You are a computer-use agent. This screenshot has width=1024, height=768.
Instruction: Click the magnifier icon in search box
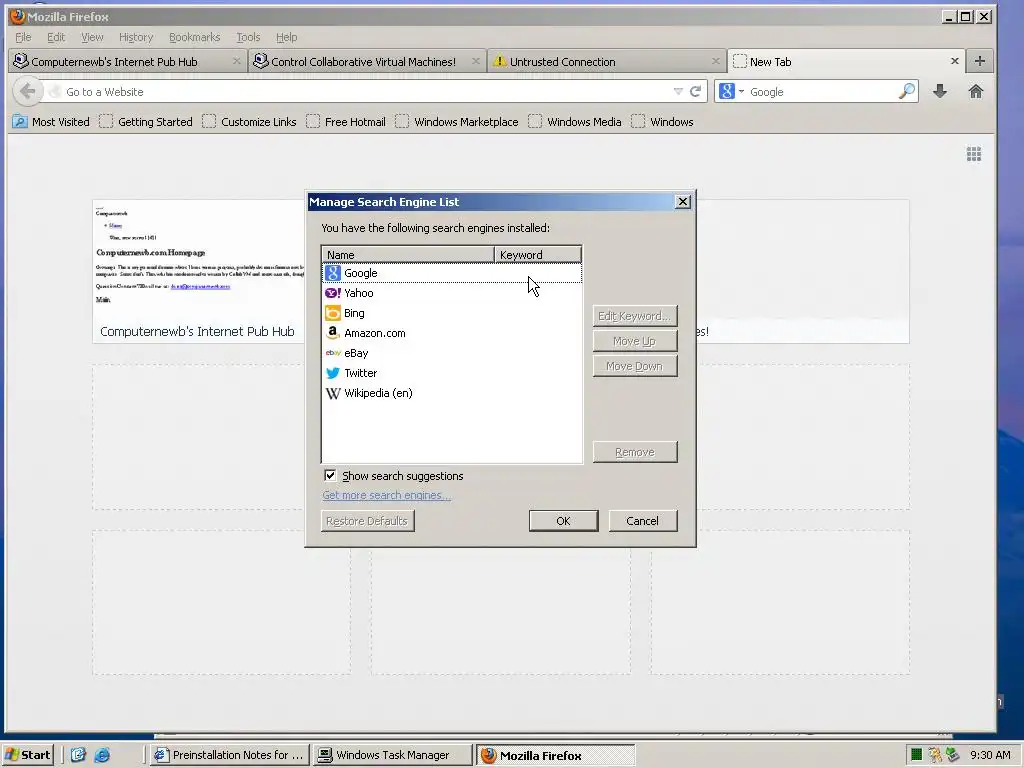point(906,91)
